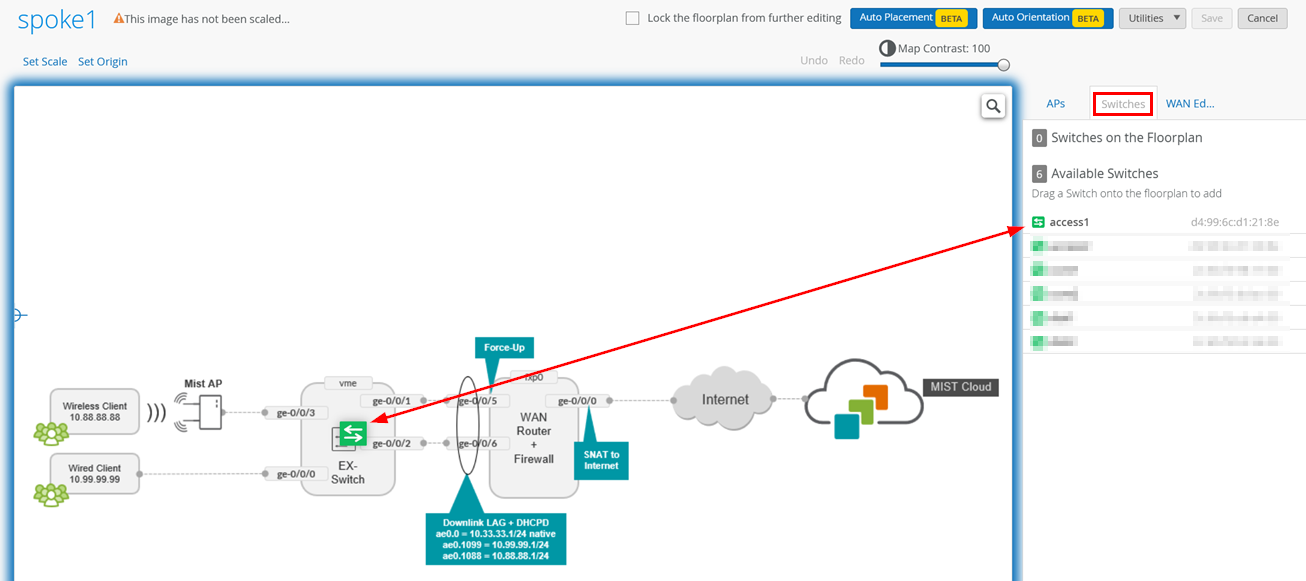Click the Wired Client users icon
1306x581 pixels.
click(51, 494)
